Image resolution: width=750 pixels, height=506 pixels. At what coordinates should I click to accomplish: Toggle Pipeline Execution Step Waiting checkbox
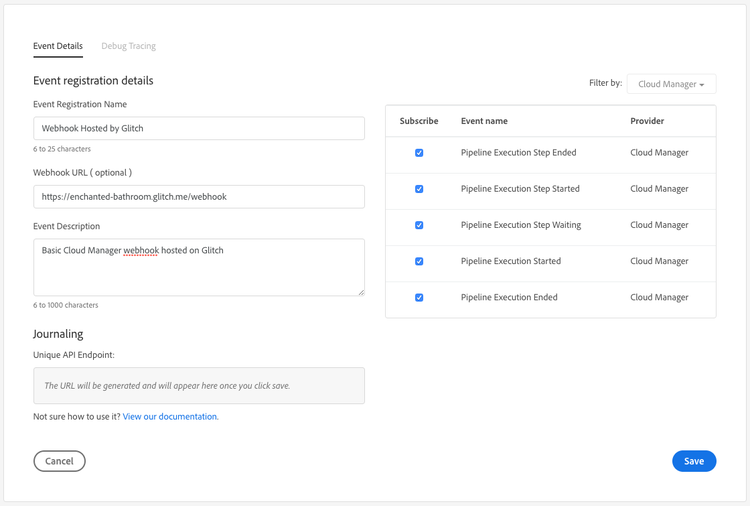pyautogui.click(x=419, y=225)
